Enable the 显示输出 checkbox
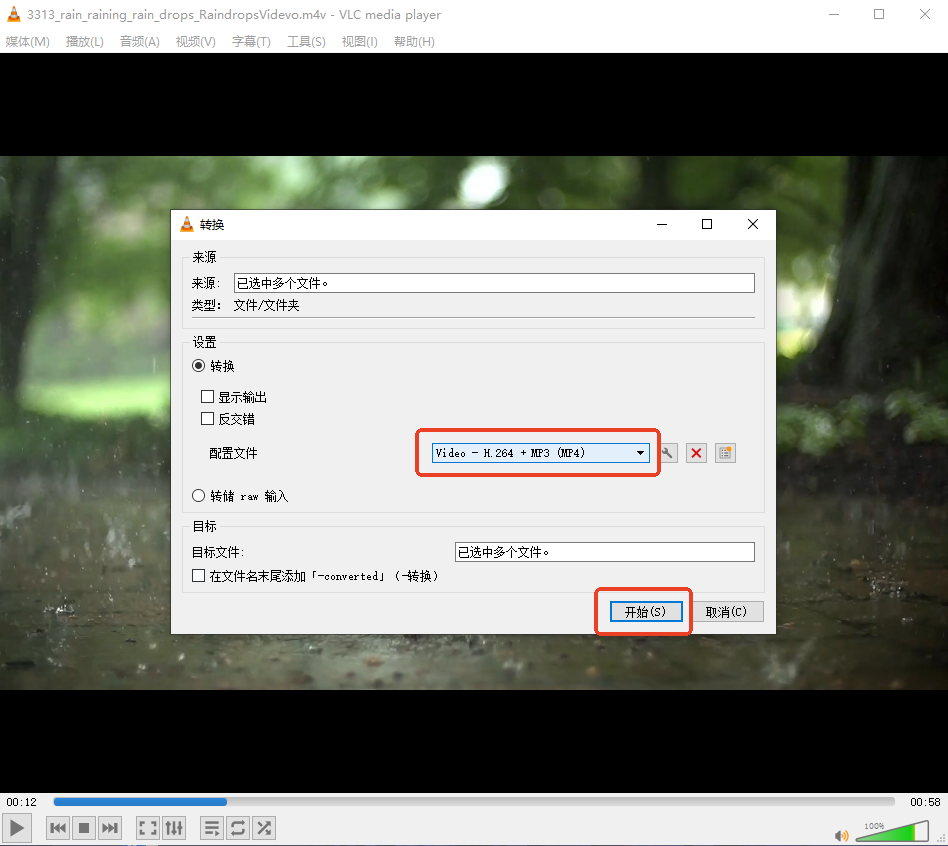This screenshot has height=846, width=948. click(207, 396)
